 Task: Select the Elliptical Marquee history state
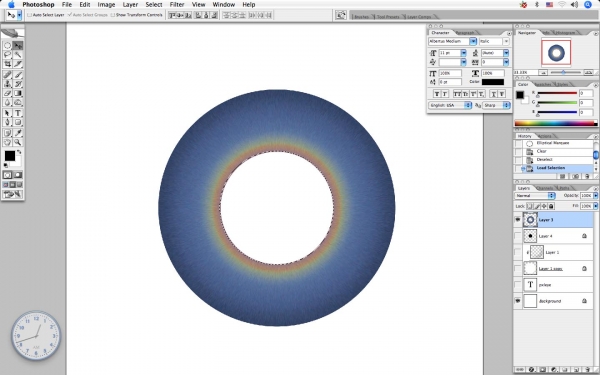[554, 143]
